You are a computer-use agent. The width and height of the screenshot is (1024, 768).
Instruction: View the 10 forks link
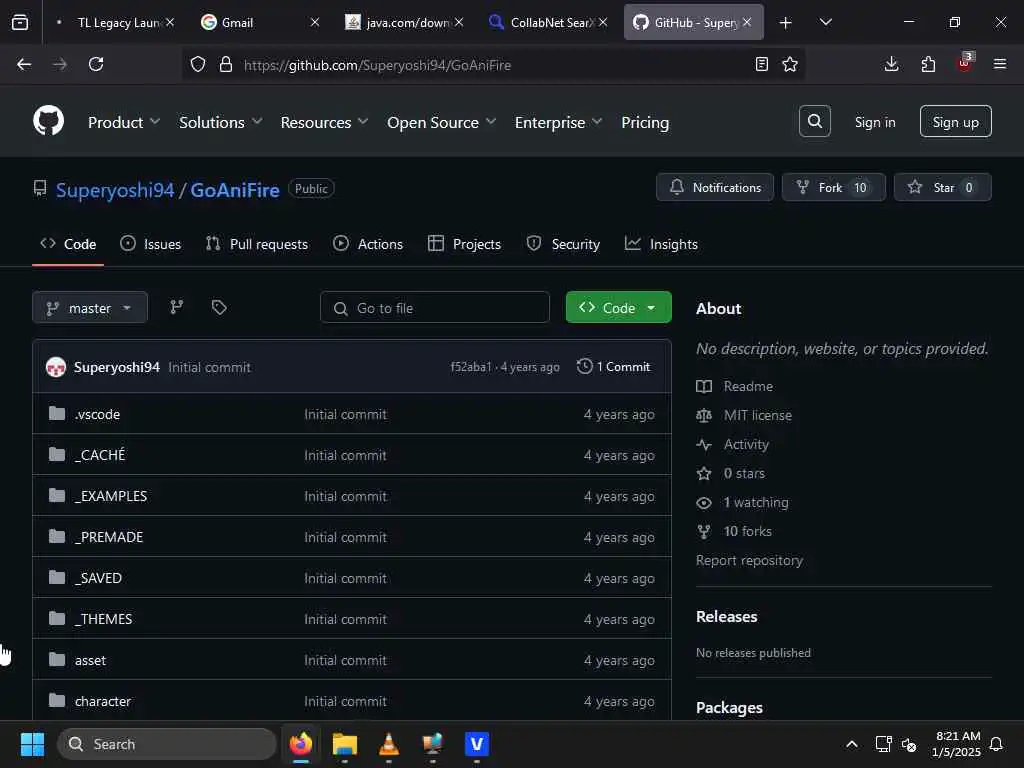747,532
